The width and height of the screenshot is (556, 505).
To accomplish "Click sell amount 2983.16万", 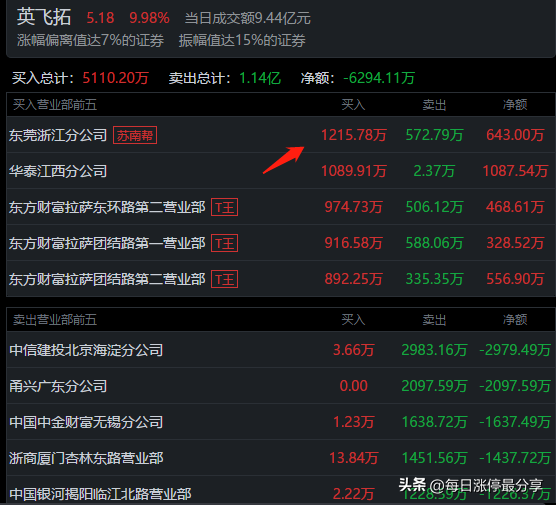I will click(434, 350).
